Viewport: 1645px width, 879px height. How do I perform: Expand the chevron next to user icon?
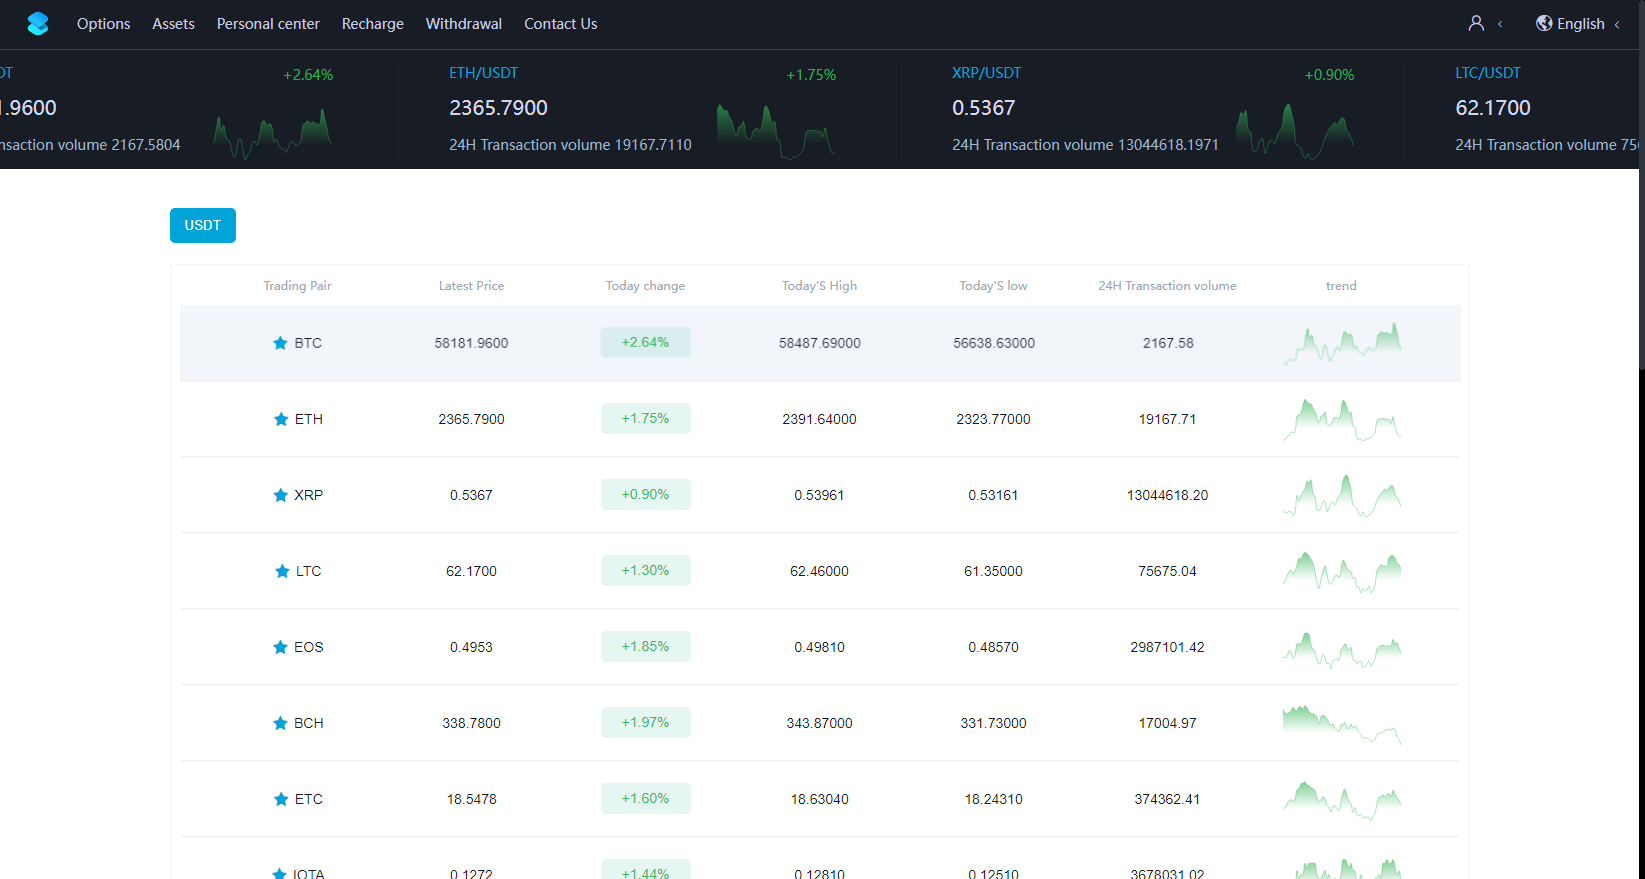1500,24
